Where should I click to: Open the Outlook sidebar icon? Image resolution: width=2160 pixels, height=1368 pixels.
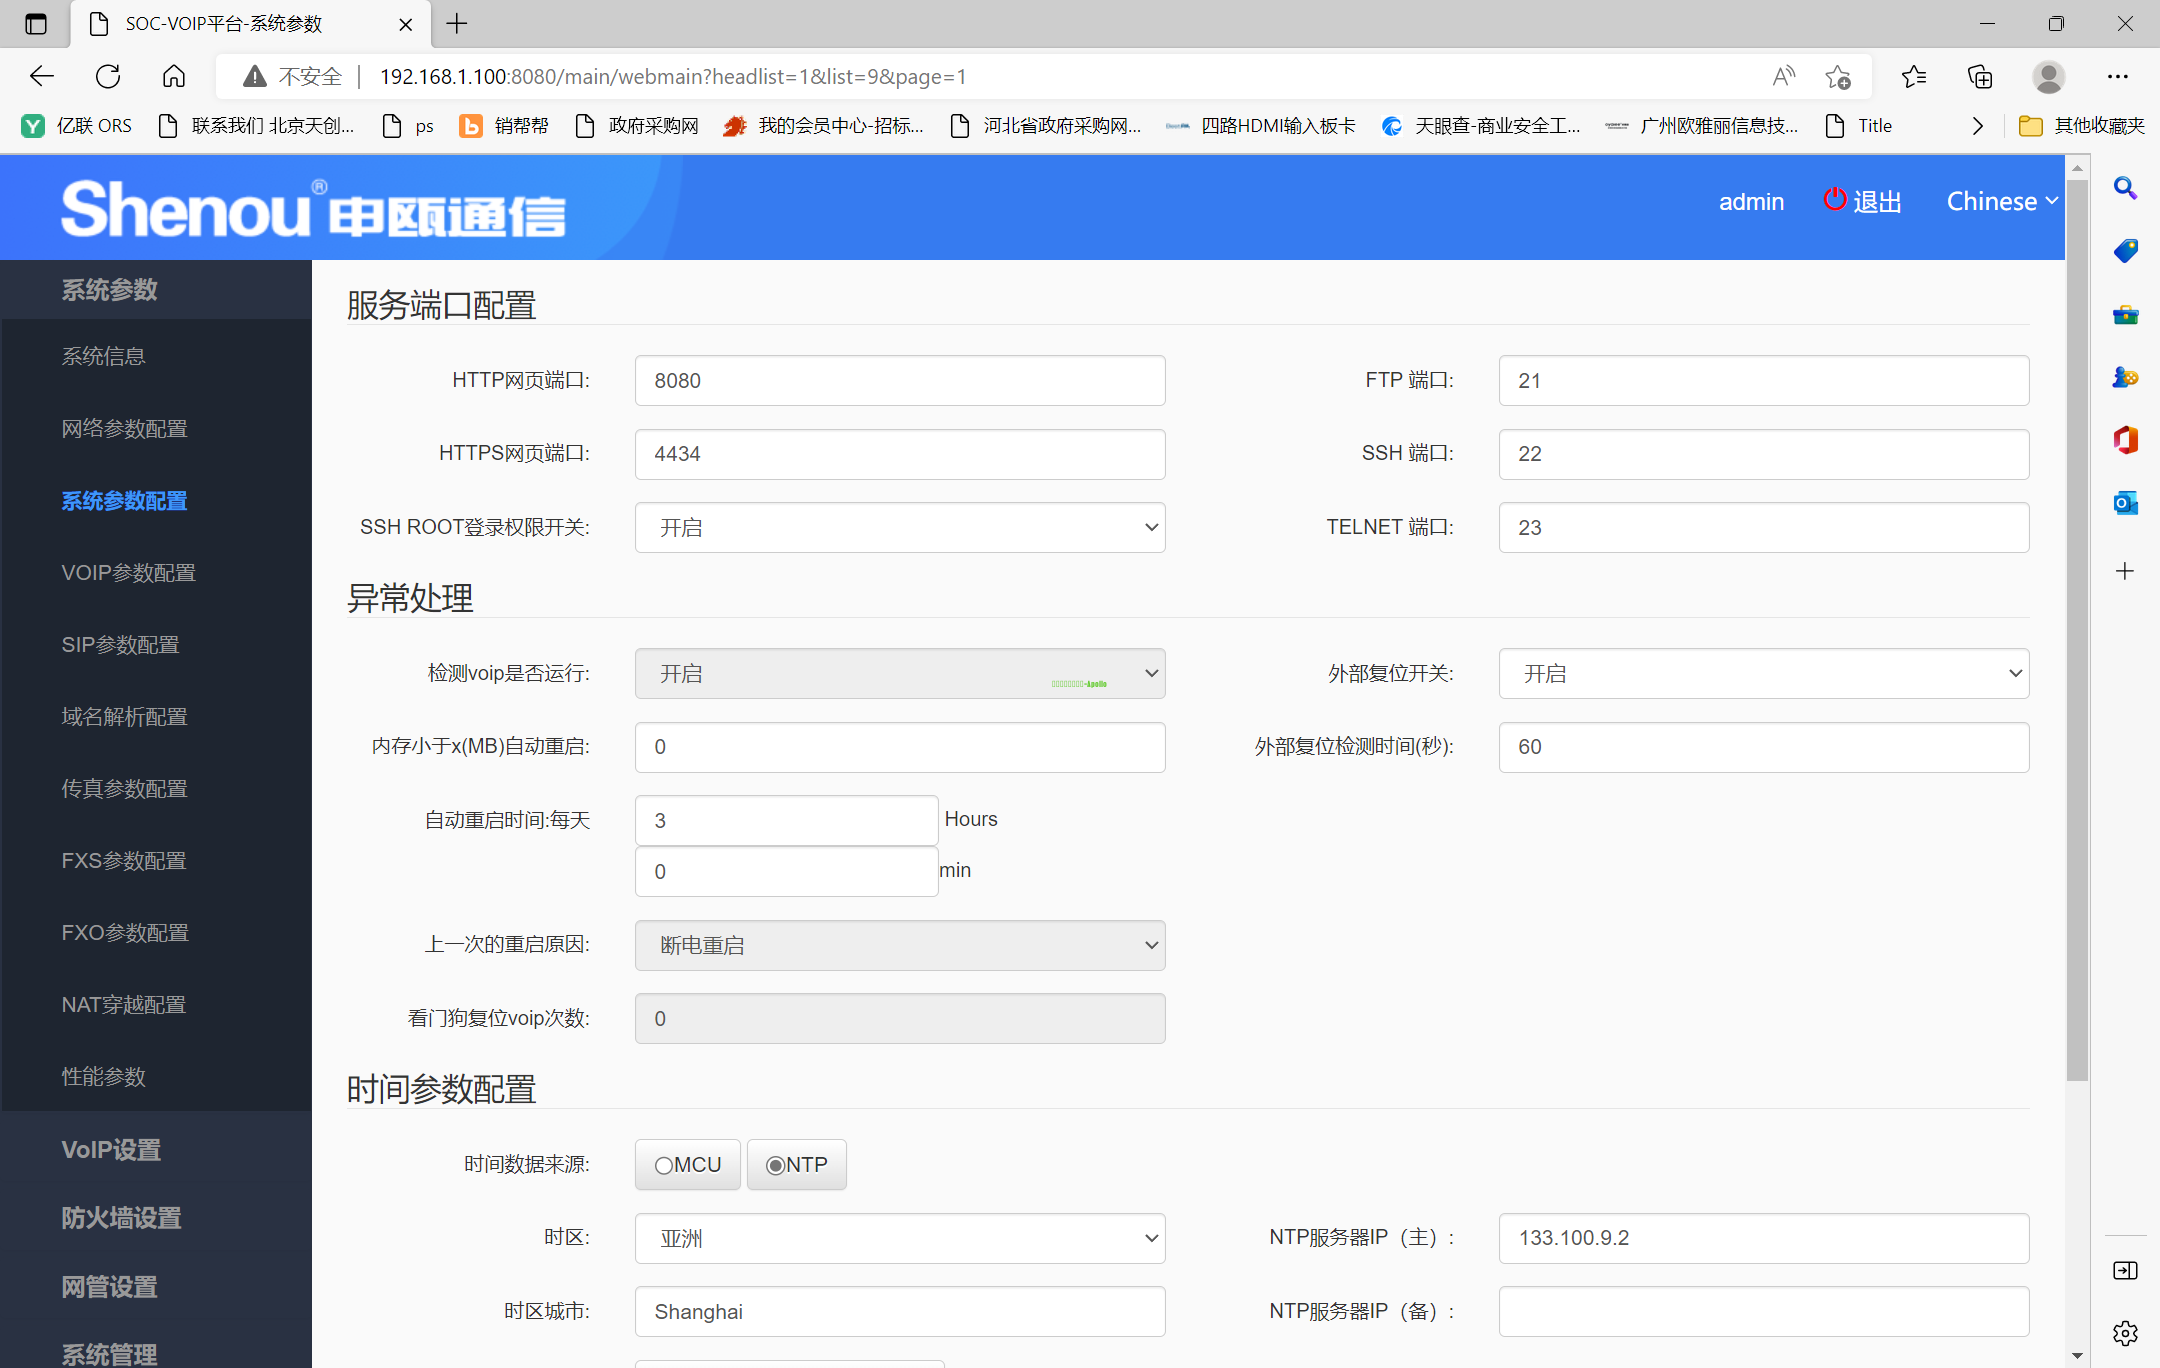(x=2125, y=503)
